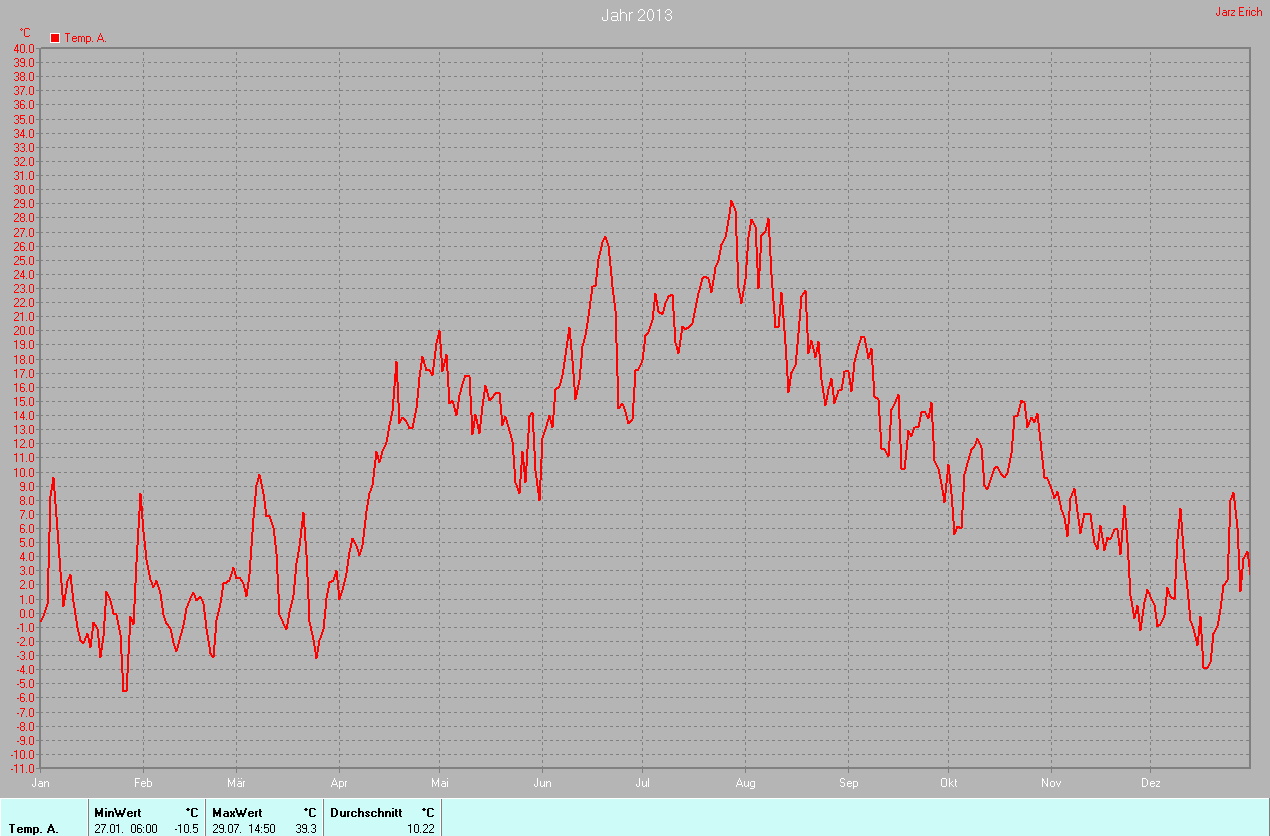This screenshot has width=1270, height=836.
Task: Click the minimum value -10.5 cell
Action: [x=187, y=829]
